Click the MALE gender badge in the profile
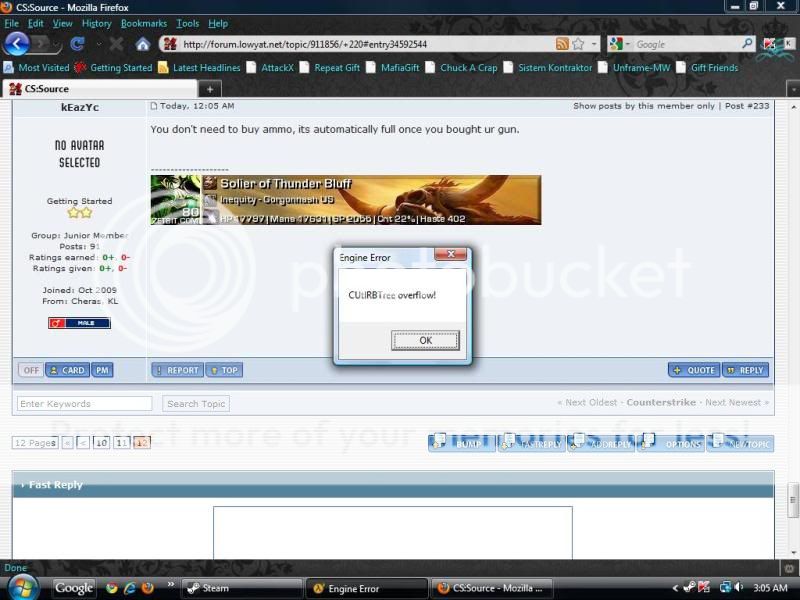Image resolution: width=800 pixels, height=600 pixels. click(x=80, y=323)
